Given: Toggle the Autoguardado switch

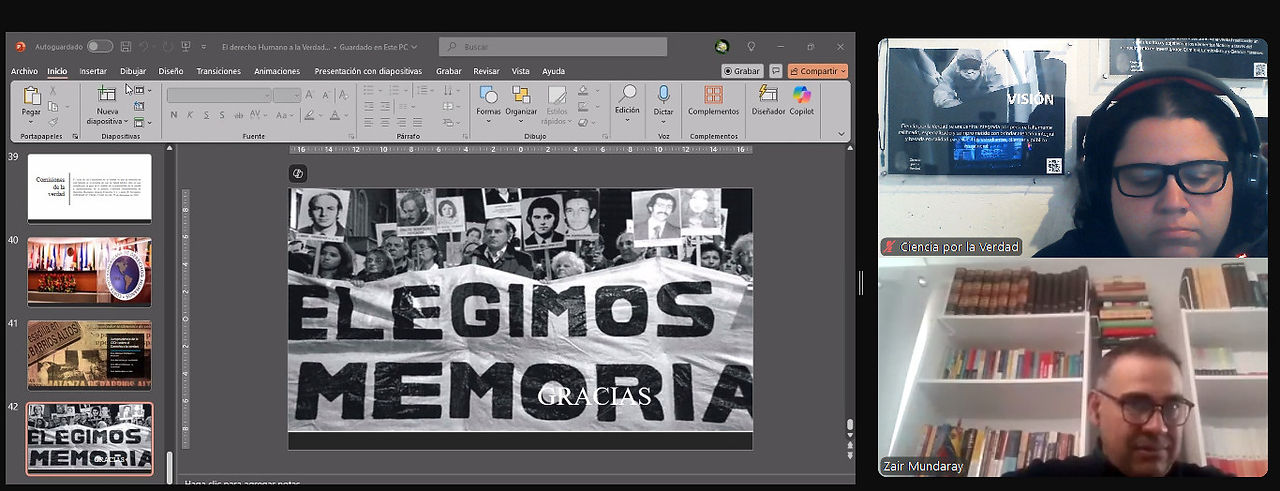Looking at the screenshot, I should tap(100, 46).
